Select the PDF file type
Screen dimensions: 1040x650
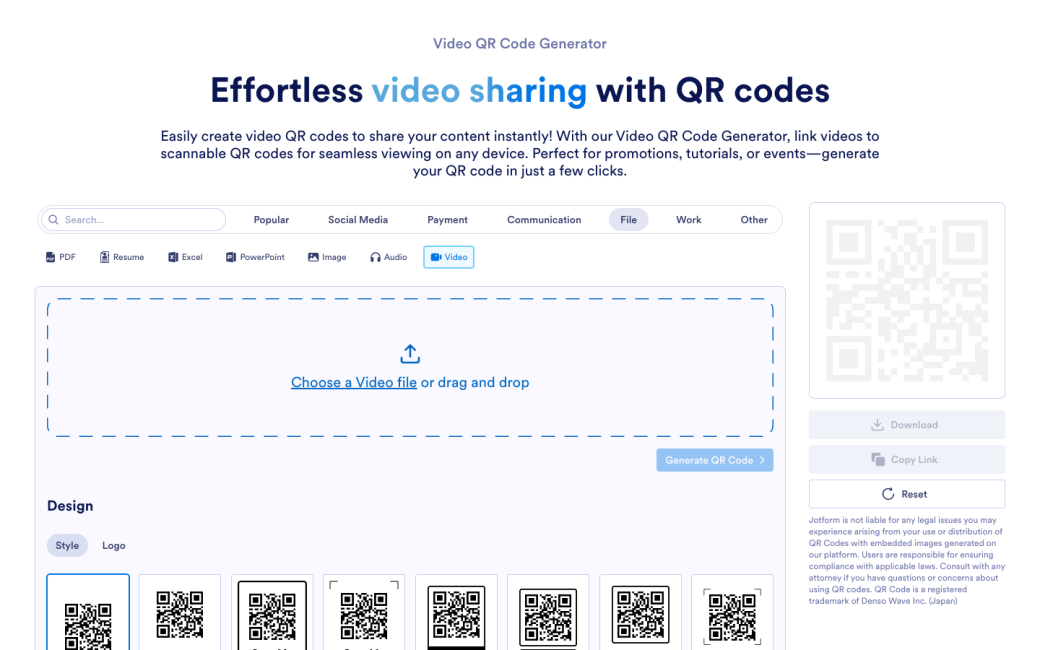coord(60,257)
